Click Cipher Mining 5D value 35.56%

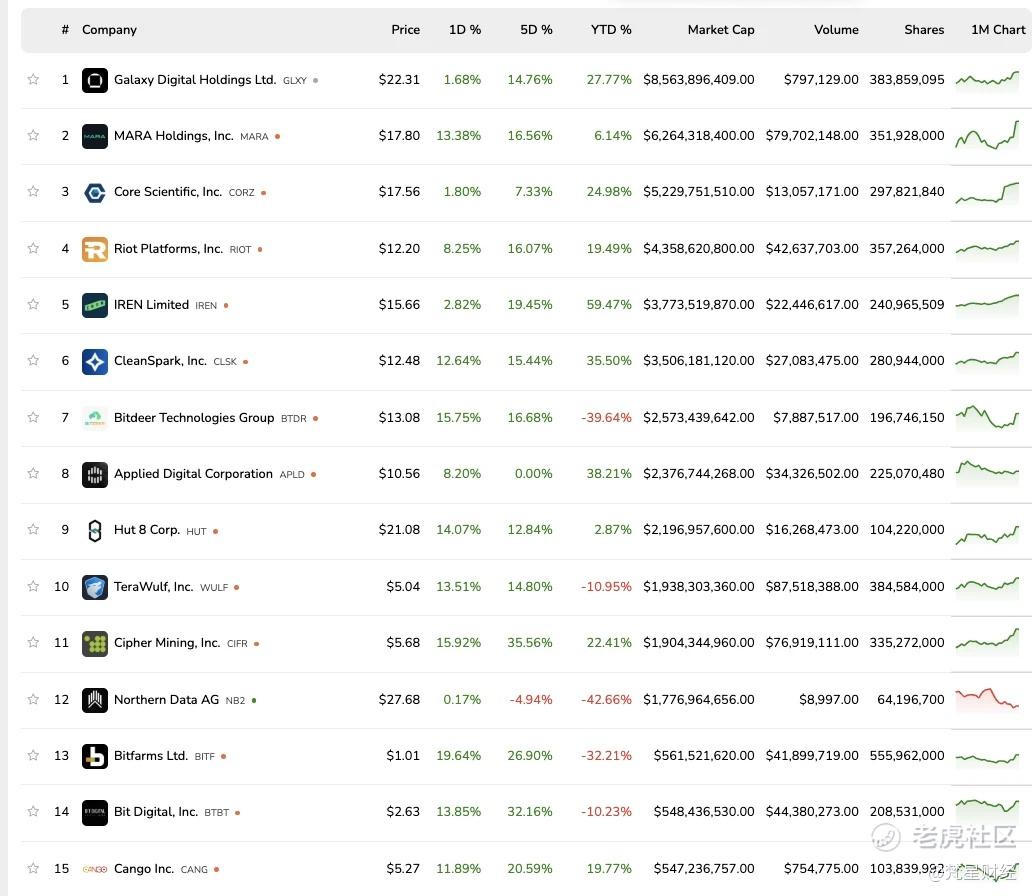pos(529,643)
